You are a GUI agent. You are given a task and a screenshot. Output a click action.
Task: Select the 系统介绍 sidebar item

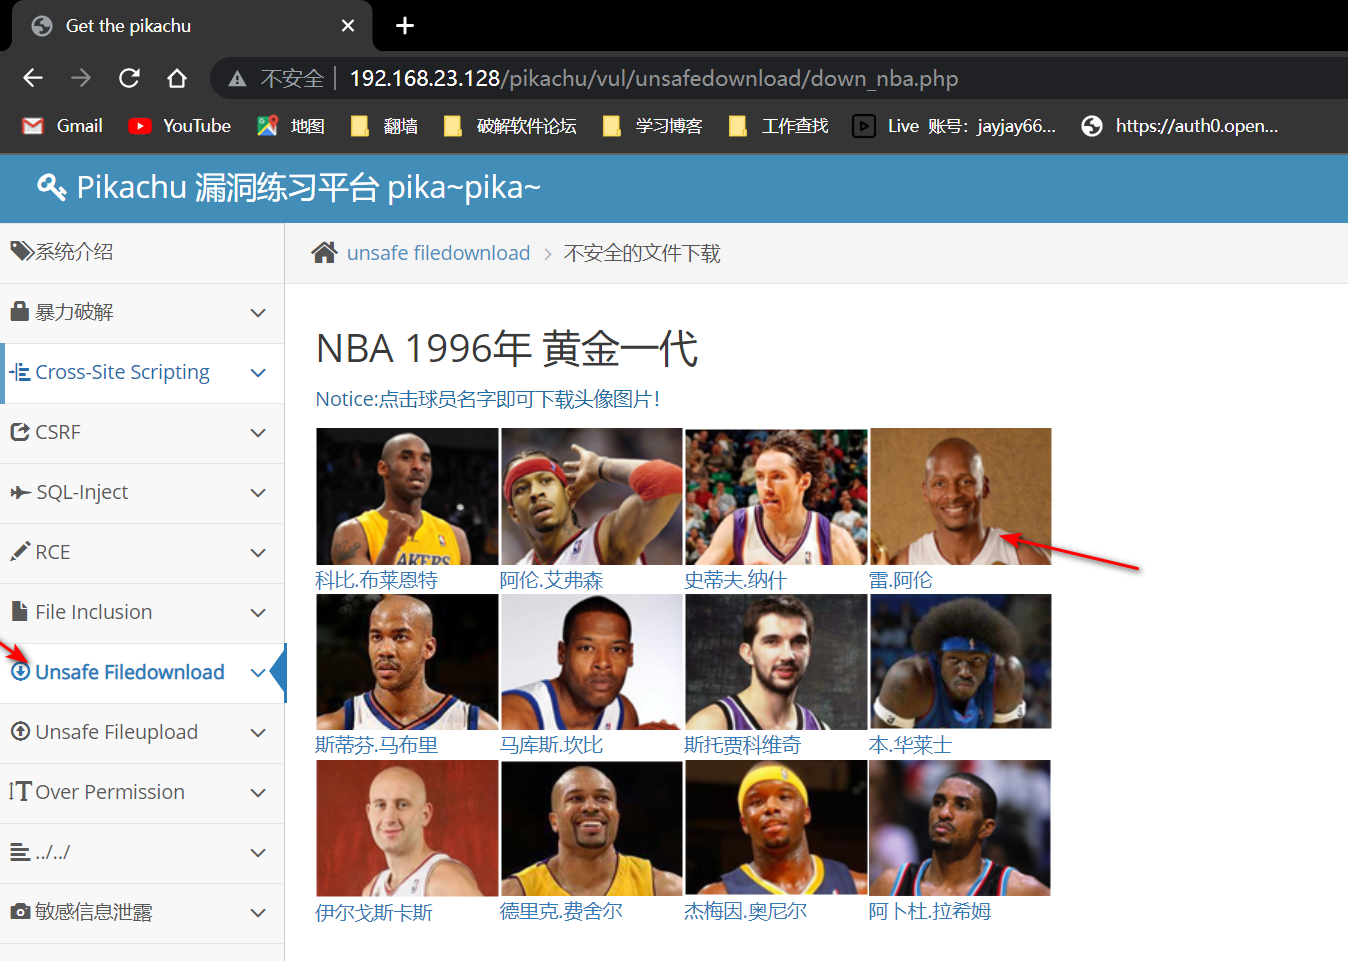pyautogui.click(x=73, y=252)
